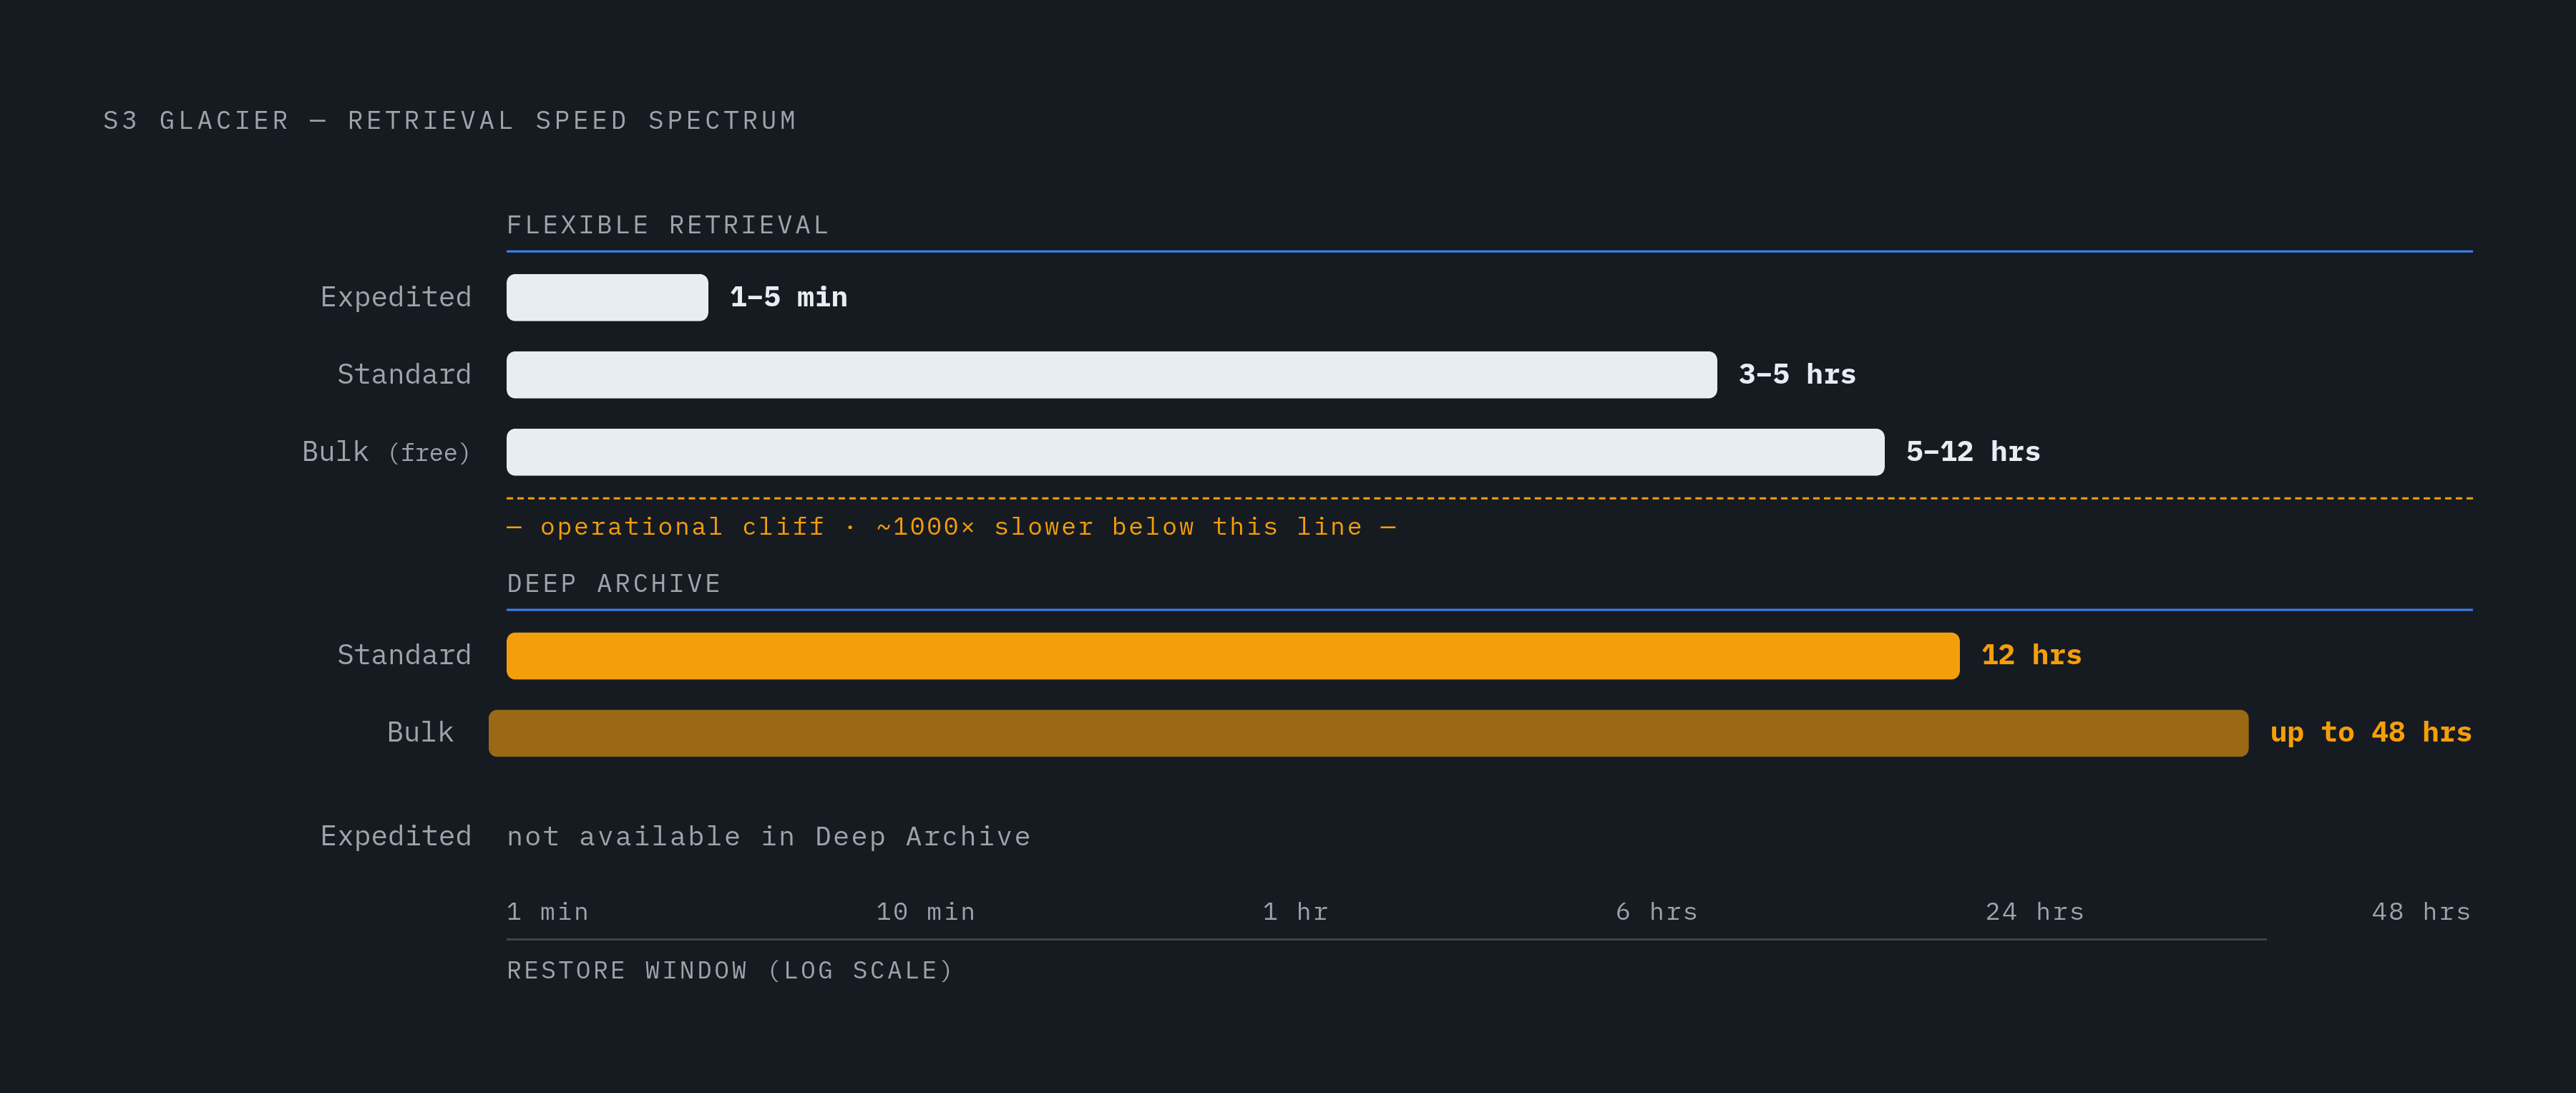Click the 'Standard' label under Flexible Retrieval
Screen dimensions: 2576x1093
point(404,374)
